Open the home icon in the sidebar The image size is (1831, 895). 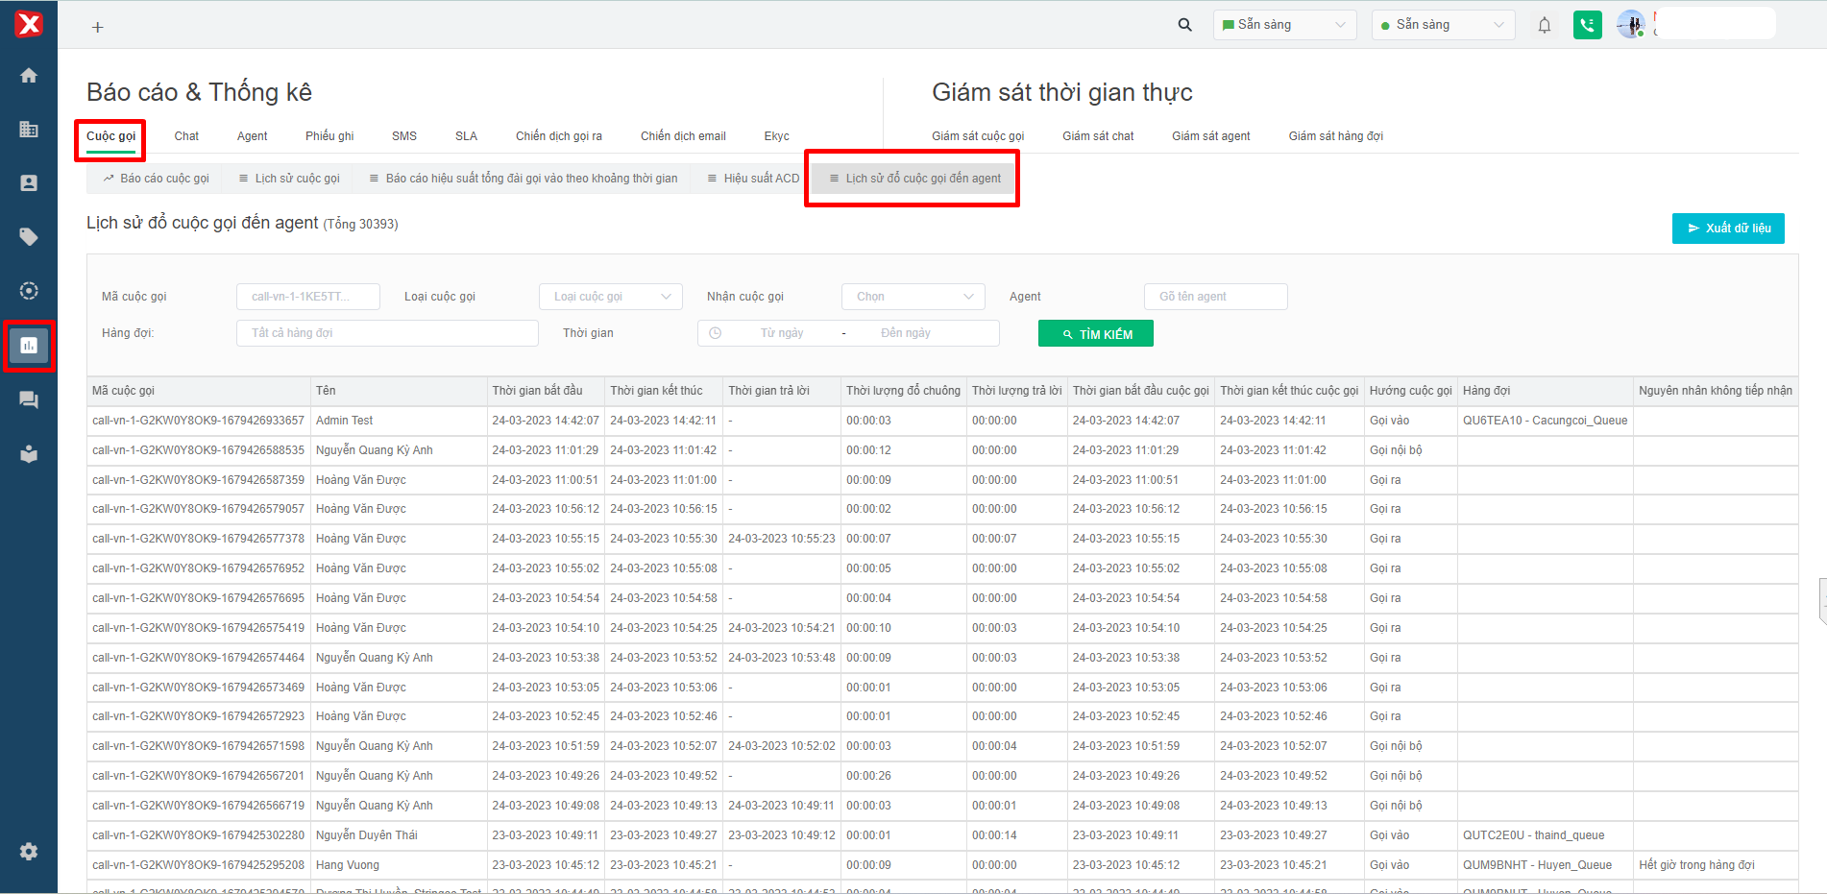point(29,76)
